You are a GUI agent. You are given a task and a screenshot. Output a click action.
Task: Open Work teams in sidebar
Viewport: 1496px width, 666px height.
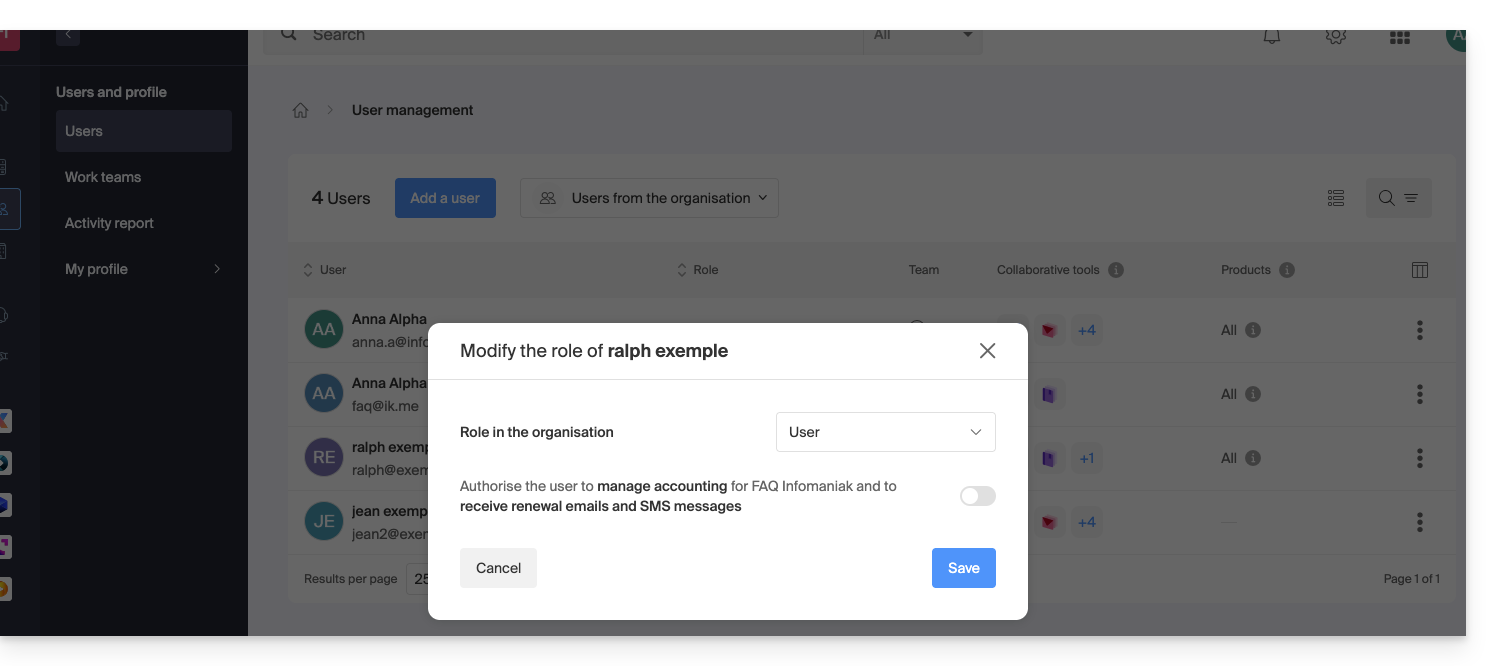click(x=103, y=177)
